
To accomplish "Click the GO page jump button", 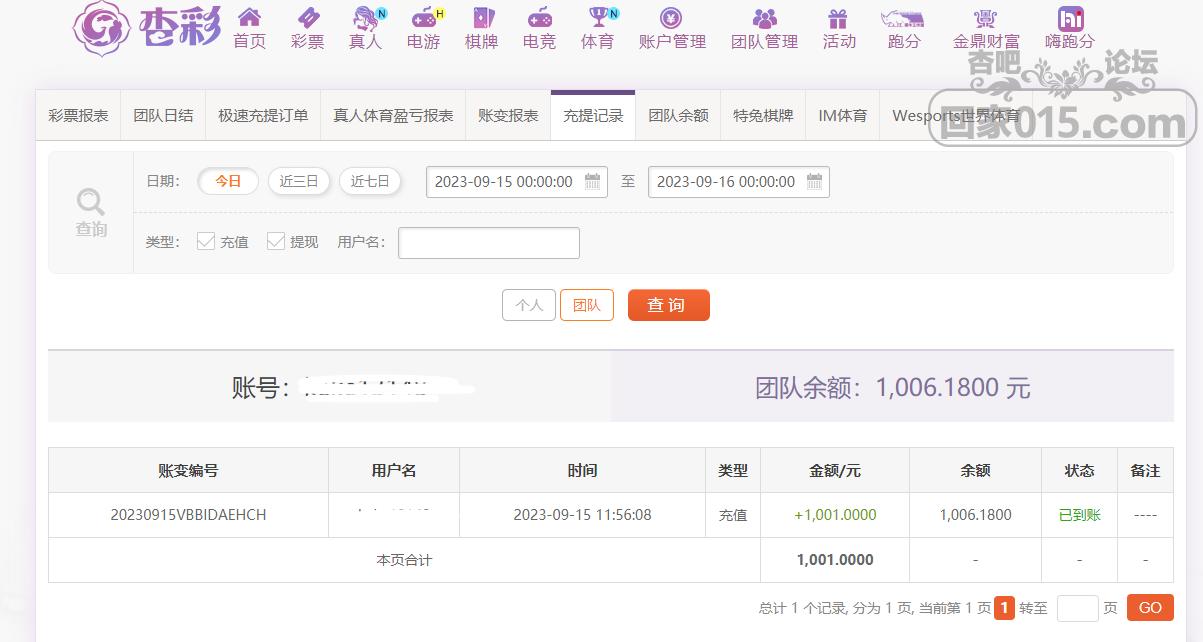I will pos(1150,608).
